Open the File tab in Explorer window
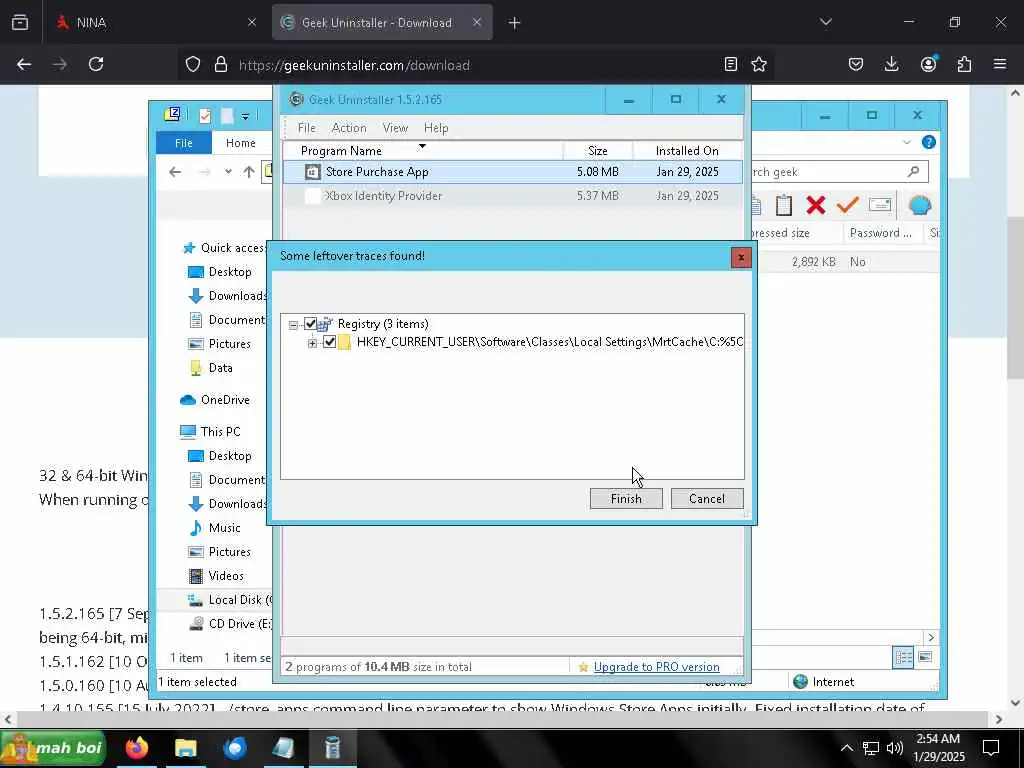Image resolution: width=1024 pixels, height=768 pixels. [x=184, y=143]
